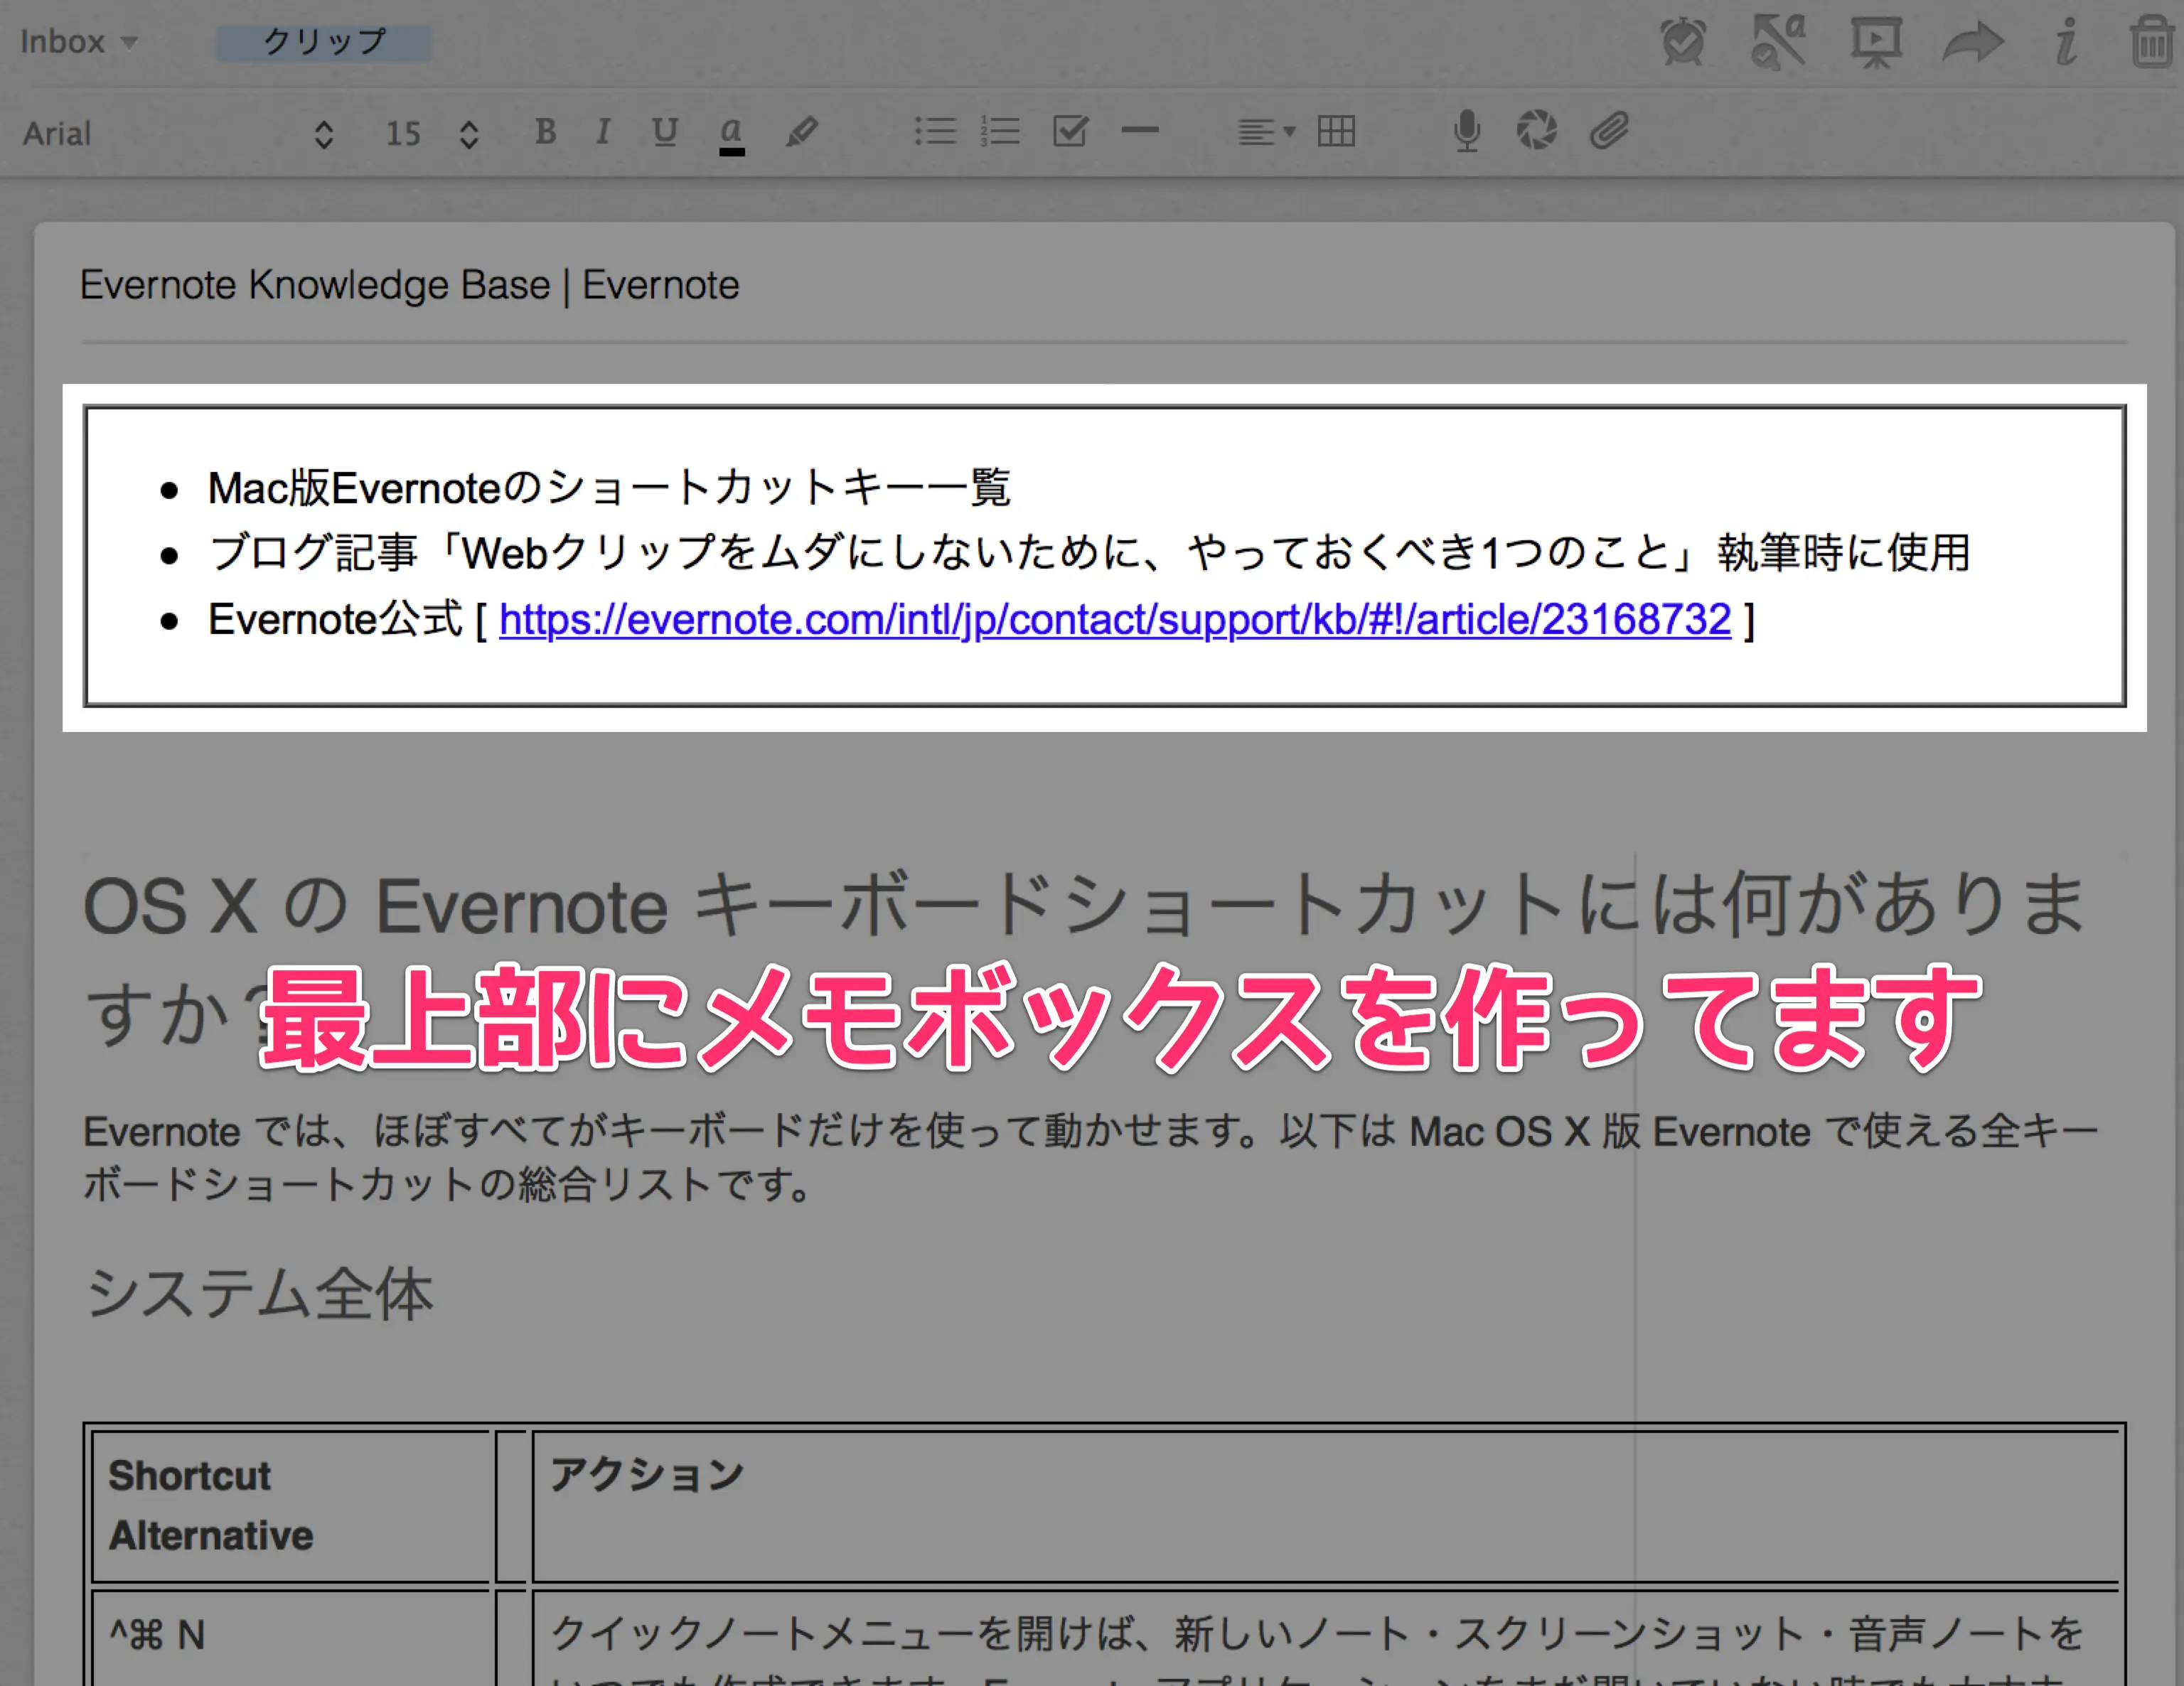Image resolution: width=2184 pixels, height=1686 pixels.
Task: Click the クリップ tag
Action: [x=324, y=42]
